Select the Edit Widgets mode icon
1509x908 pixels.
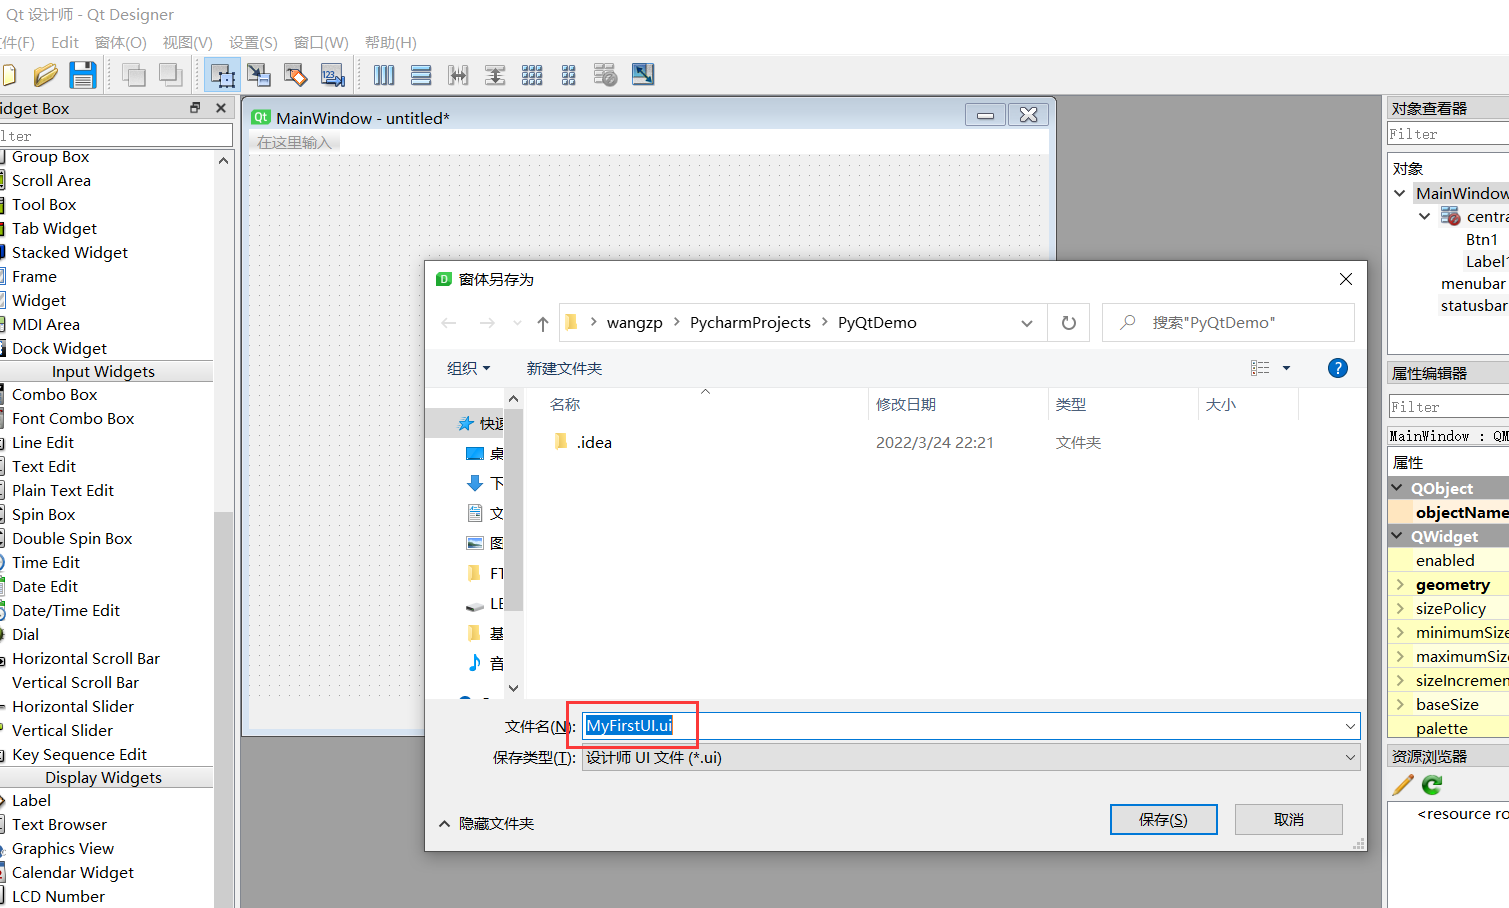click(x=222, y=75)
